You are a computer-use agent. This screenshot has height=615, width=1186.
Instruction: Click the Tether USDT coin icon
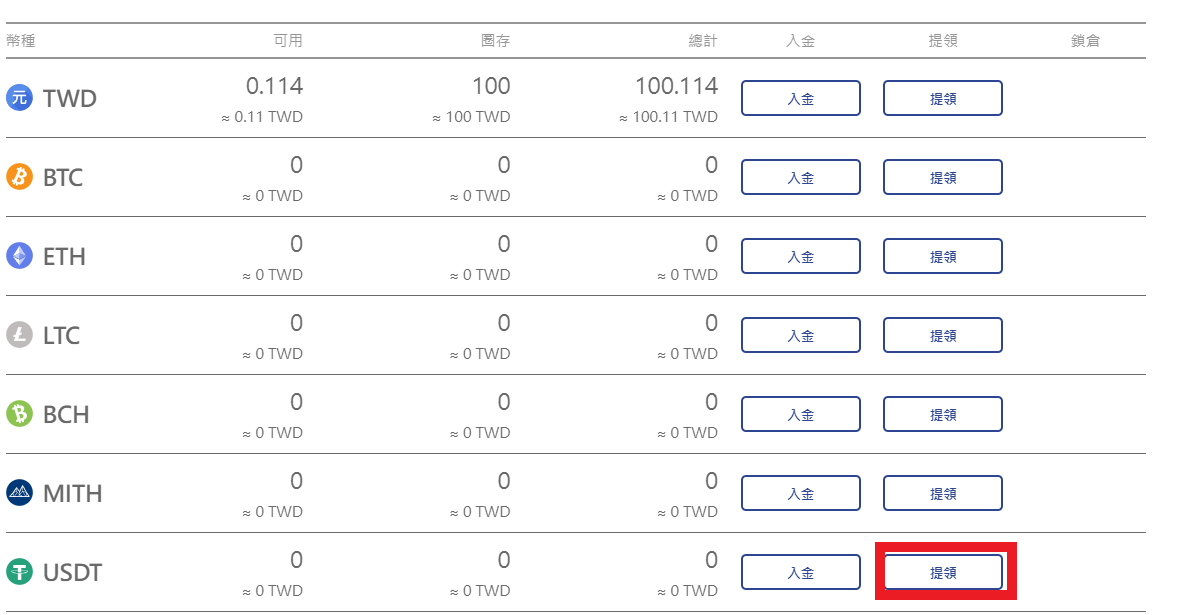[x=19, y=572]
